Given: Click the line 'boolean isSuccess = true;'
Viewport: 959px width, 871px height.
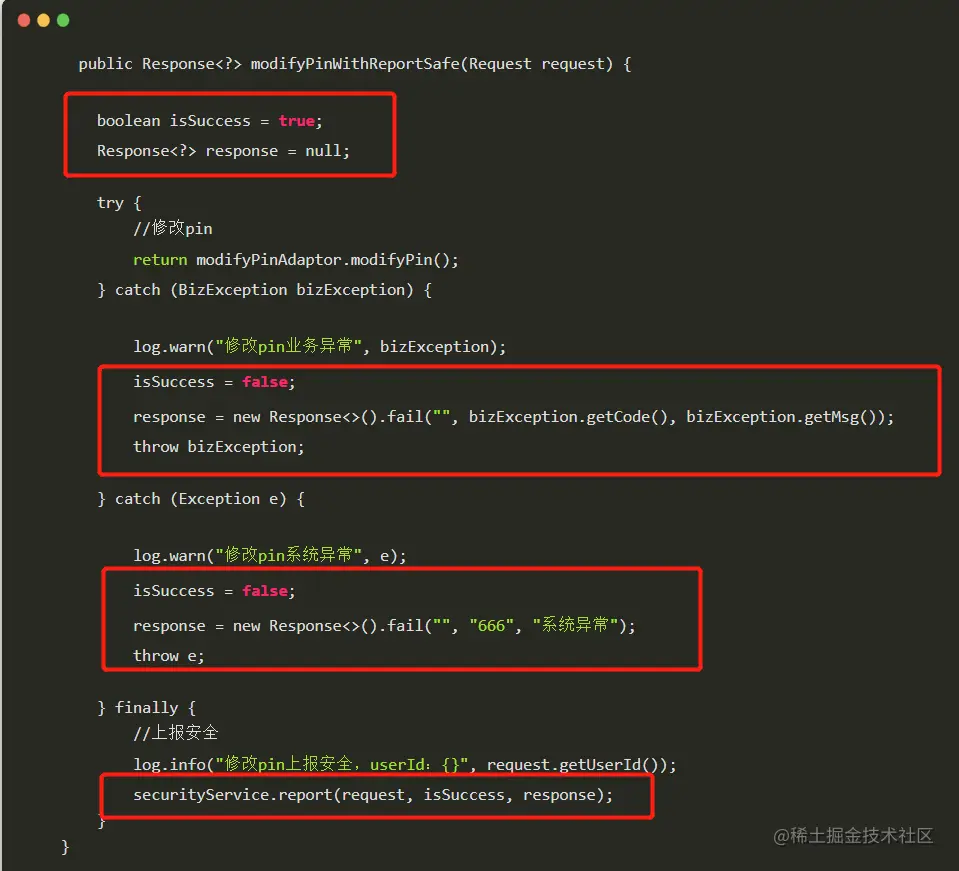Looking at the screenshot, I should (x=209, y=120).
